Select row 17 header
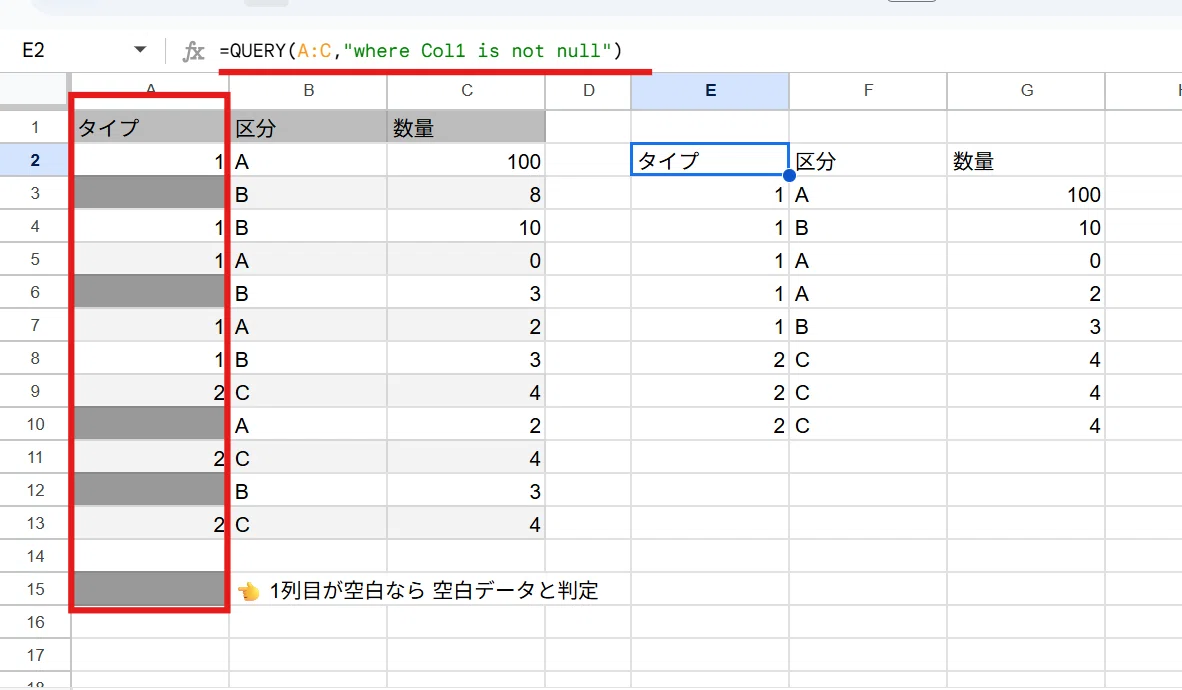 point(35,655)
